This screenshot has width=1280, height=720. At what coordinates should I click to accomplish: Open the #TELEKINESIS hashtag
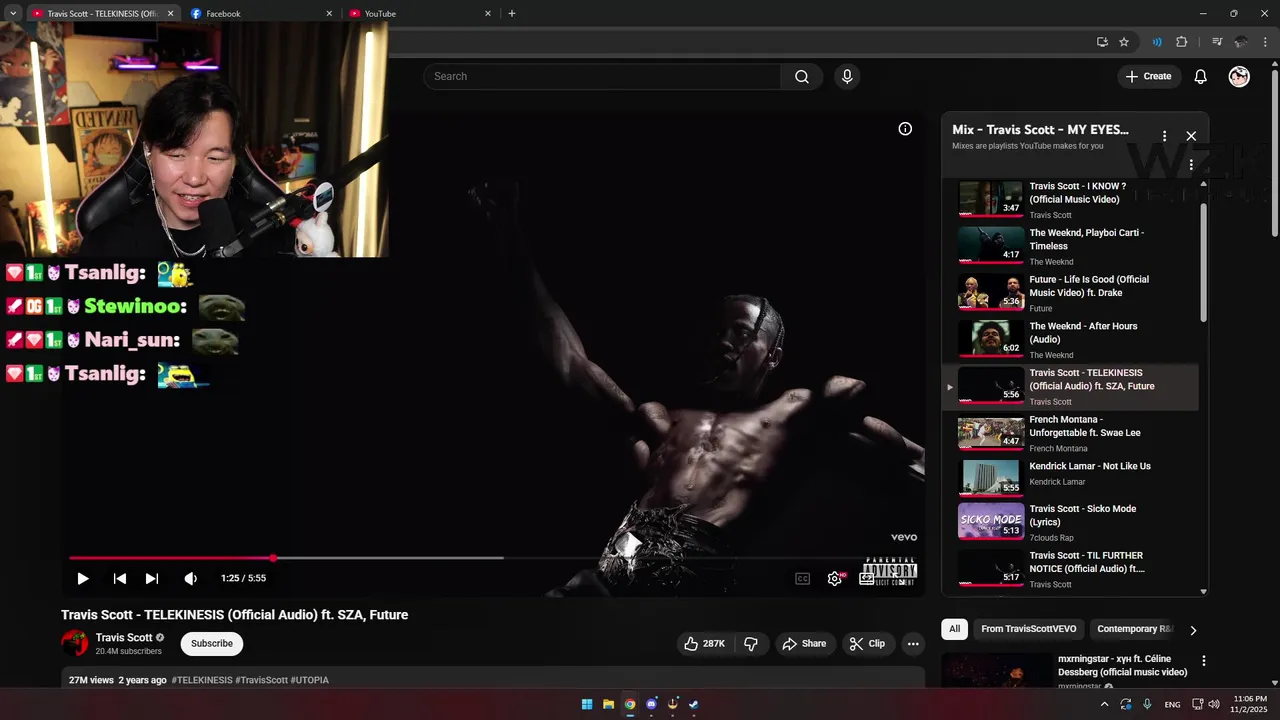click(x=202, y=680)
